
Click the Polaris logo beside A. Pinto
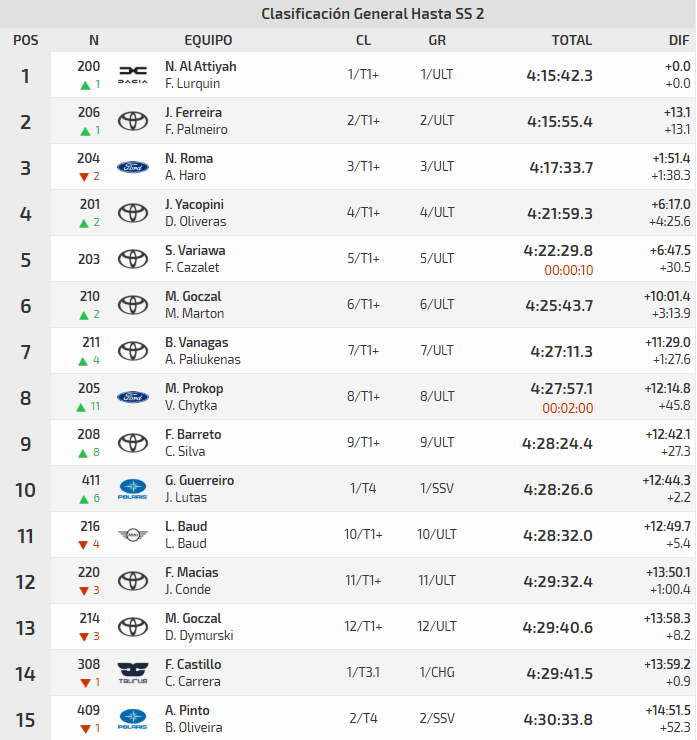133,720
